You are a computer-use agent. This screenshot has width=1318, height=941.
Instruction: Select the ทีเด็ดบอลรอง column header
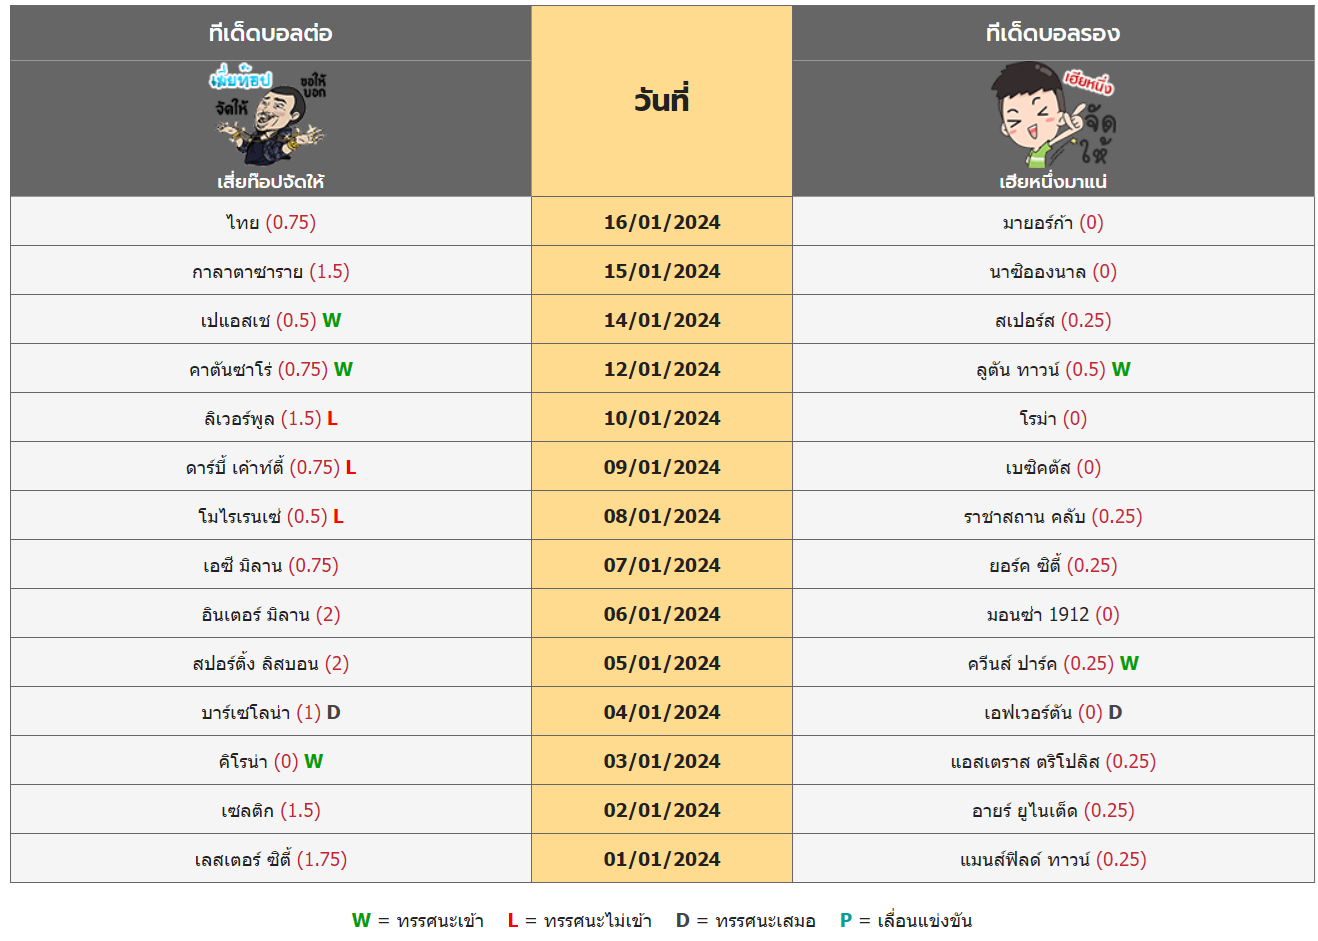click(1053, 33)
